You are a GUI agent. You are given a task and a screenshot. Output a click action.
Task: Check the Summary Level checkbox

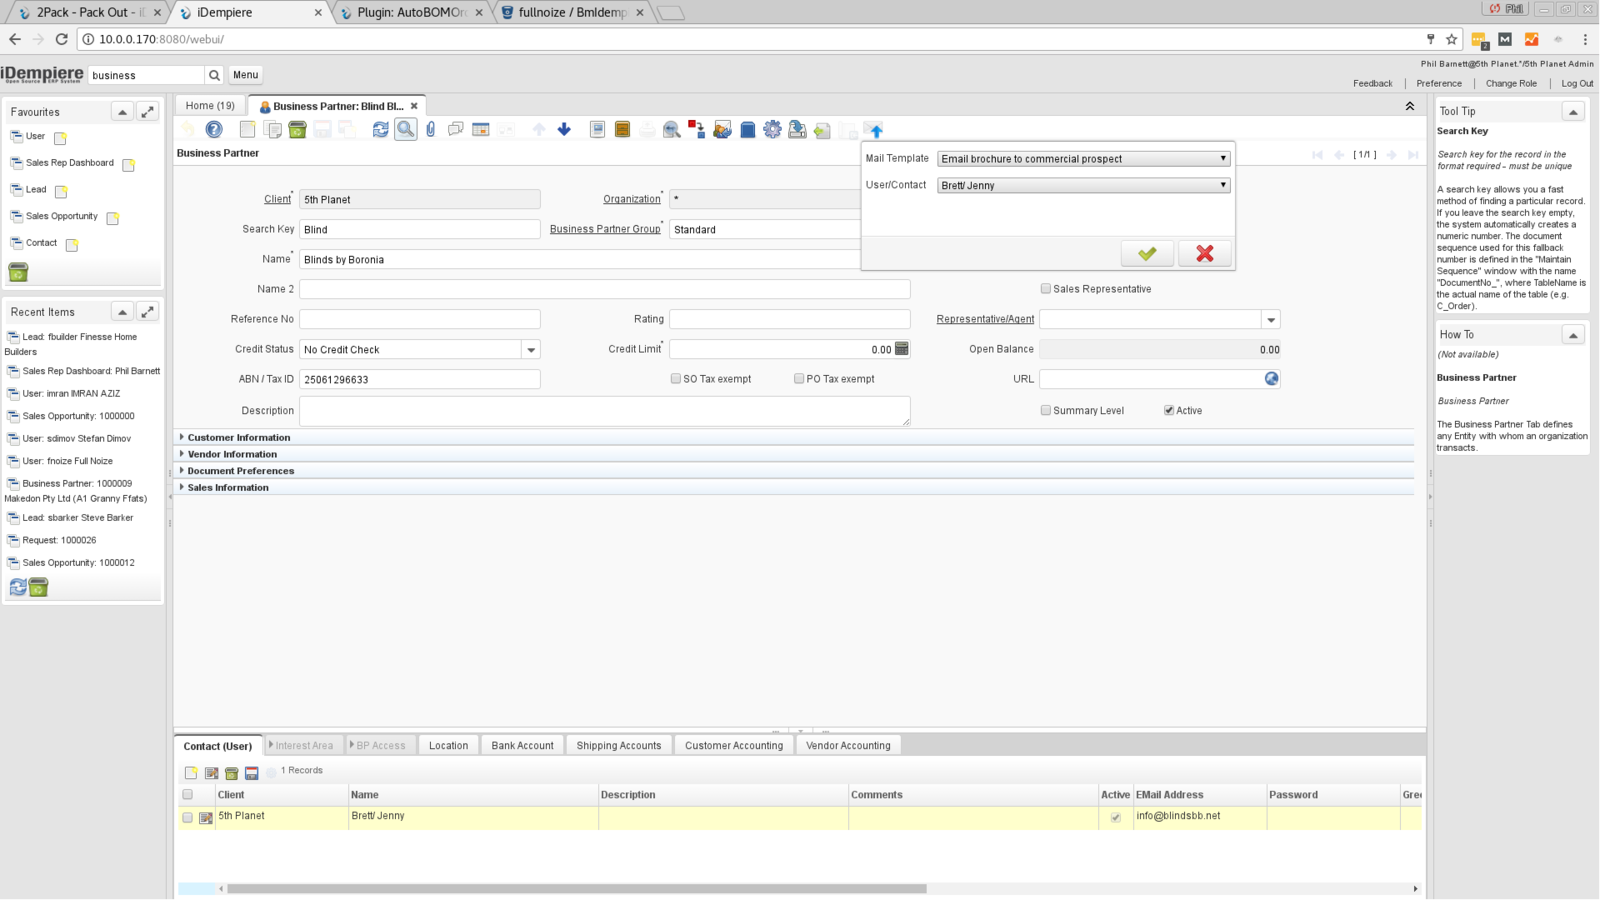click(x=1046, y=410)
